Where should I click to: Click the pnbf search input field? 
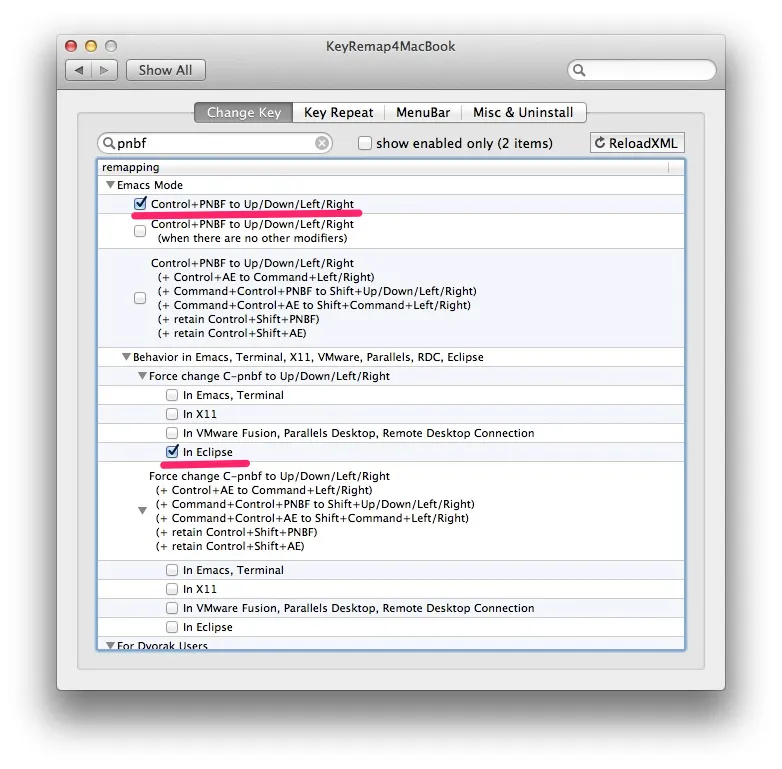coord(215,143)
